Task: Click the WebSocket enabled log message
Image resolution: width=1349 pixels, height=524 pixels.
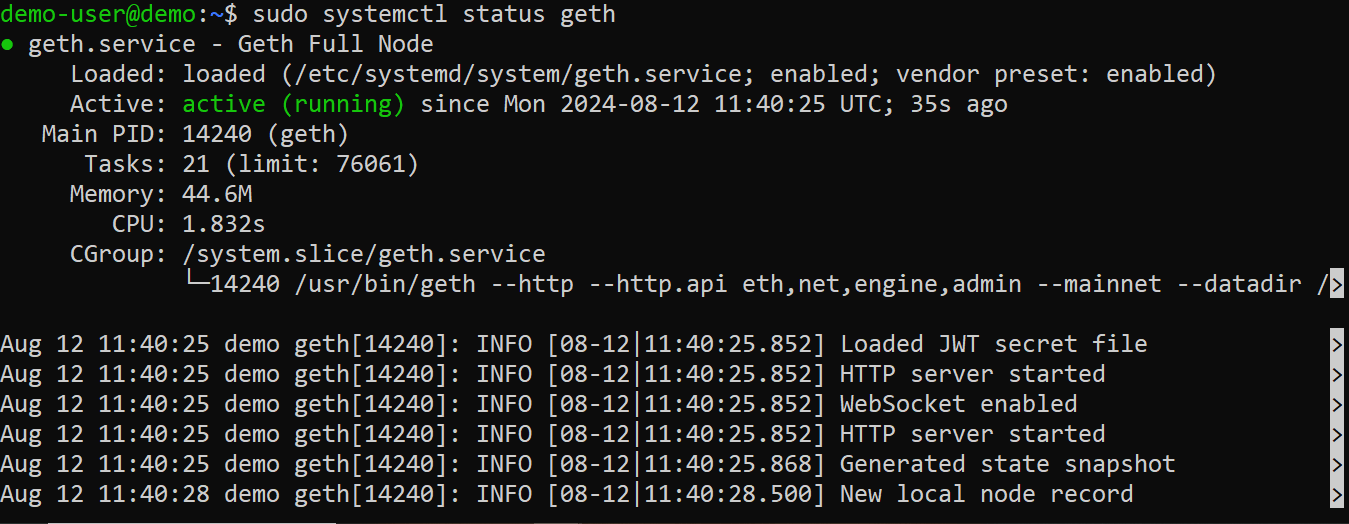Action: [958, 404]
